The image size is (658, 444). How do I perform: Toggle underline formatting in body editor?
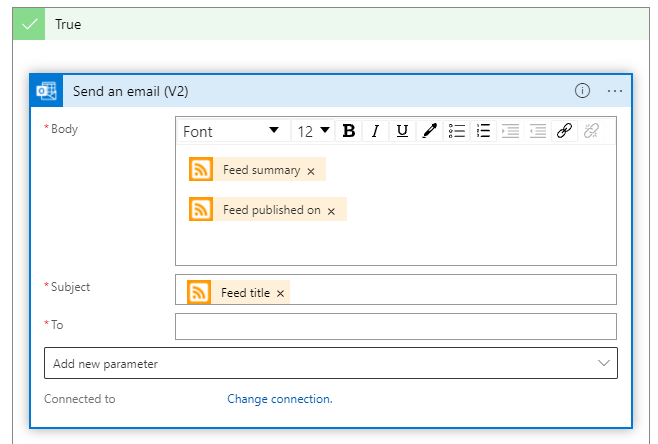[402, 131]
